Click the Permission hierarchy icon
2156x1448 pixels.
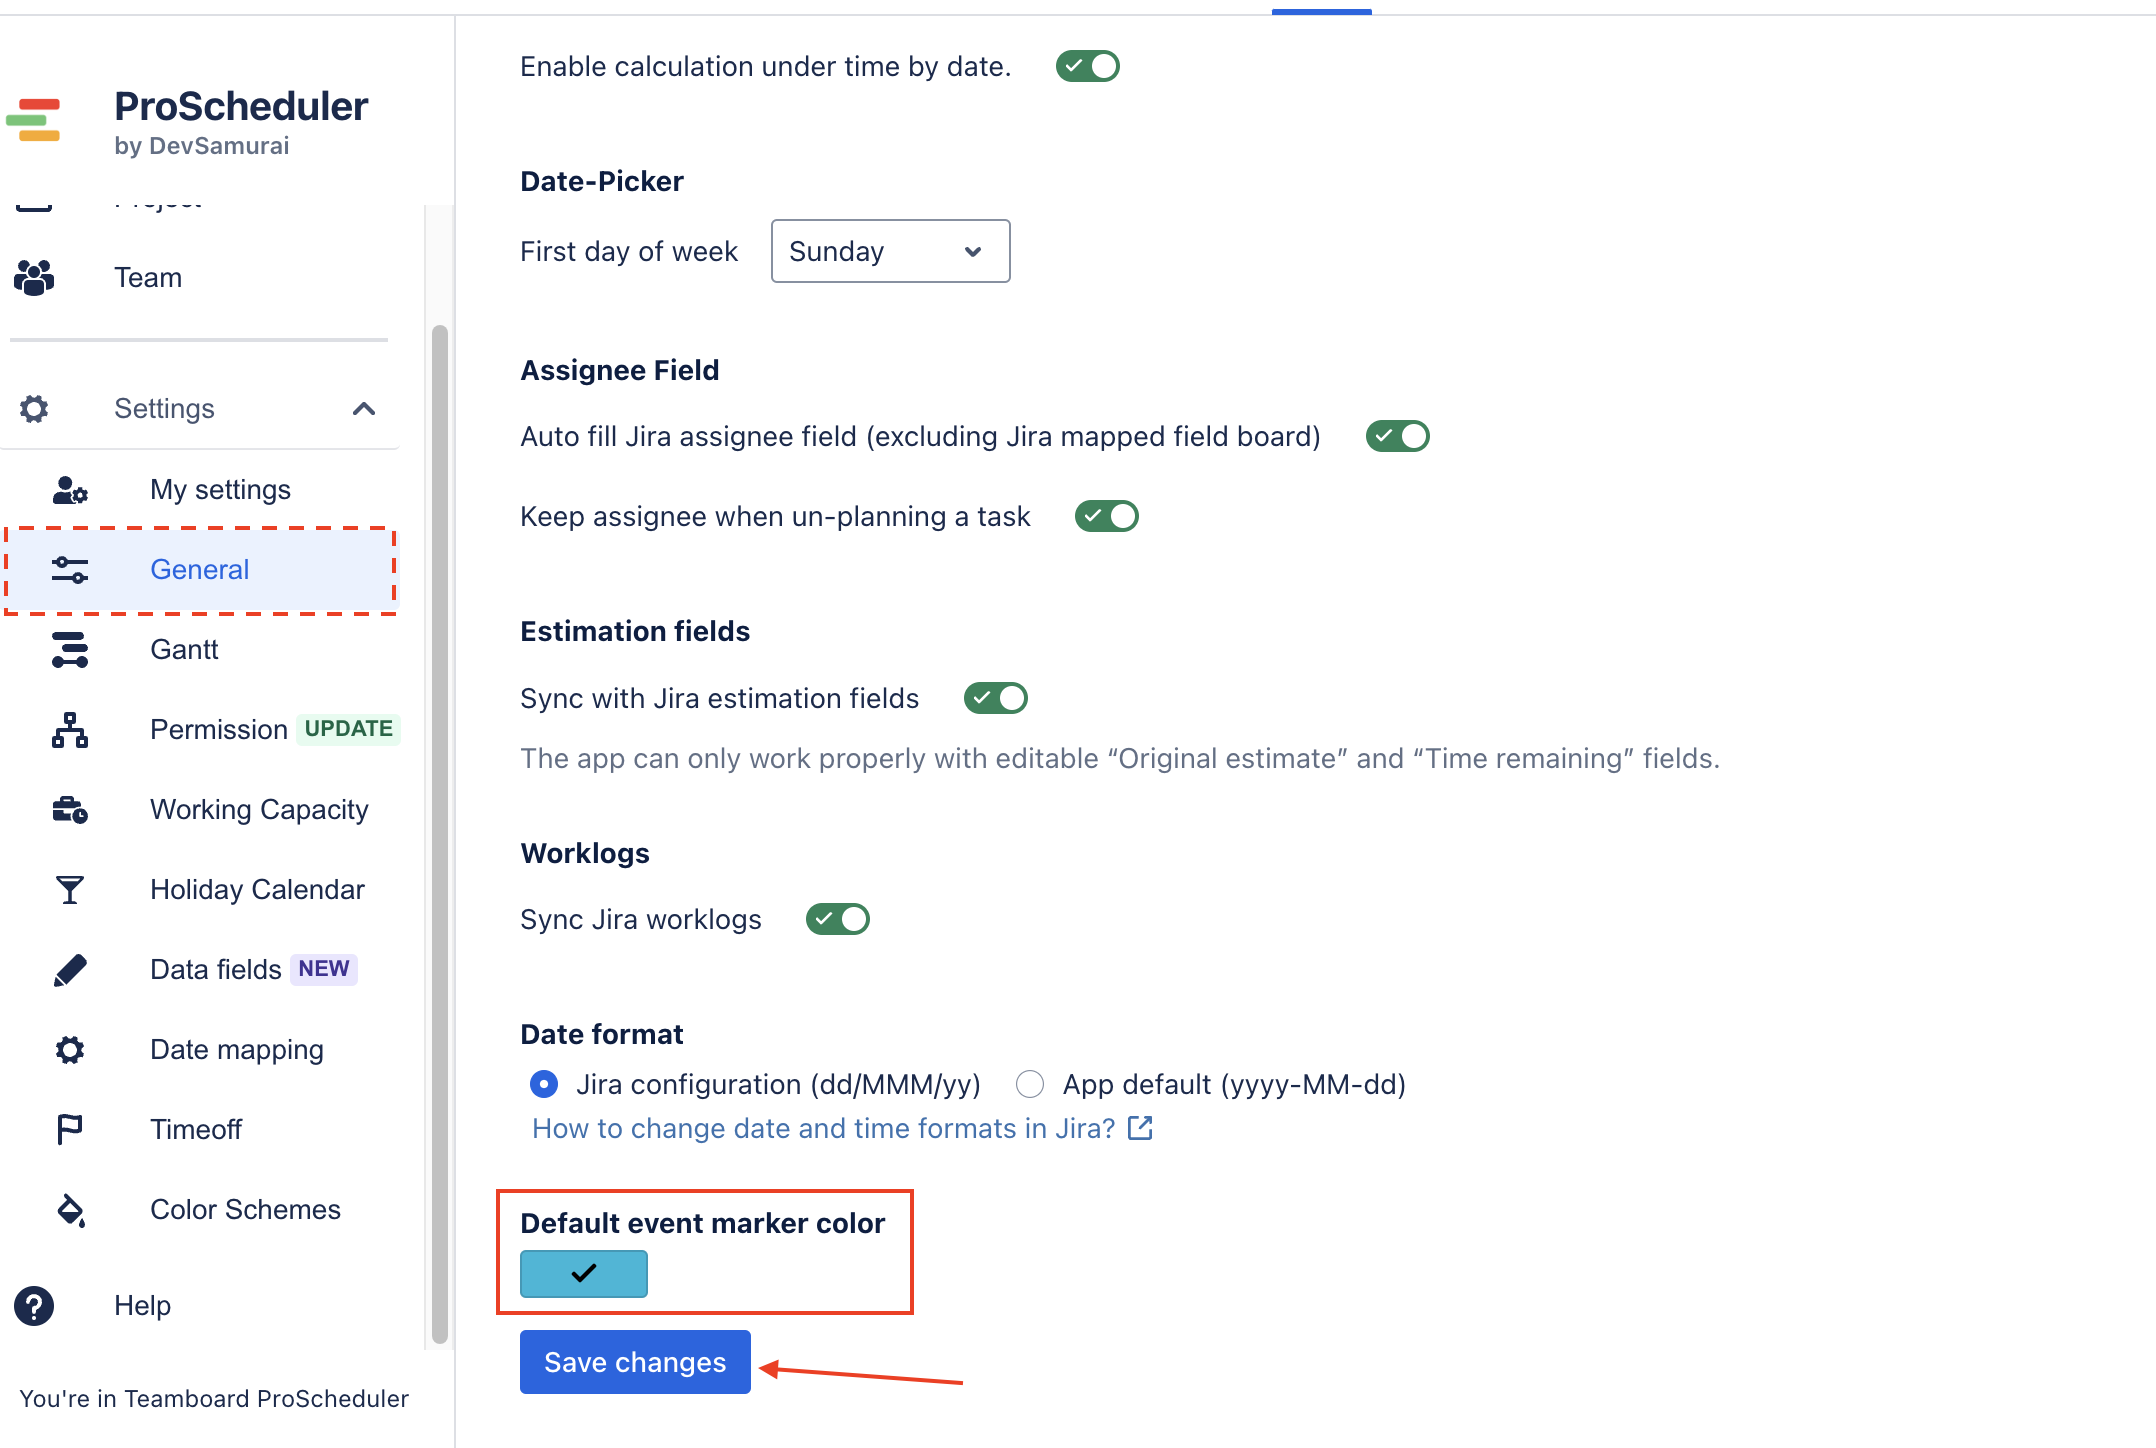(70, 730)
